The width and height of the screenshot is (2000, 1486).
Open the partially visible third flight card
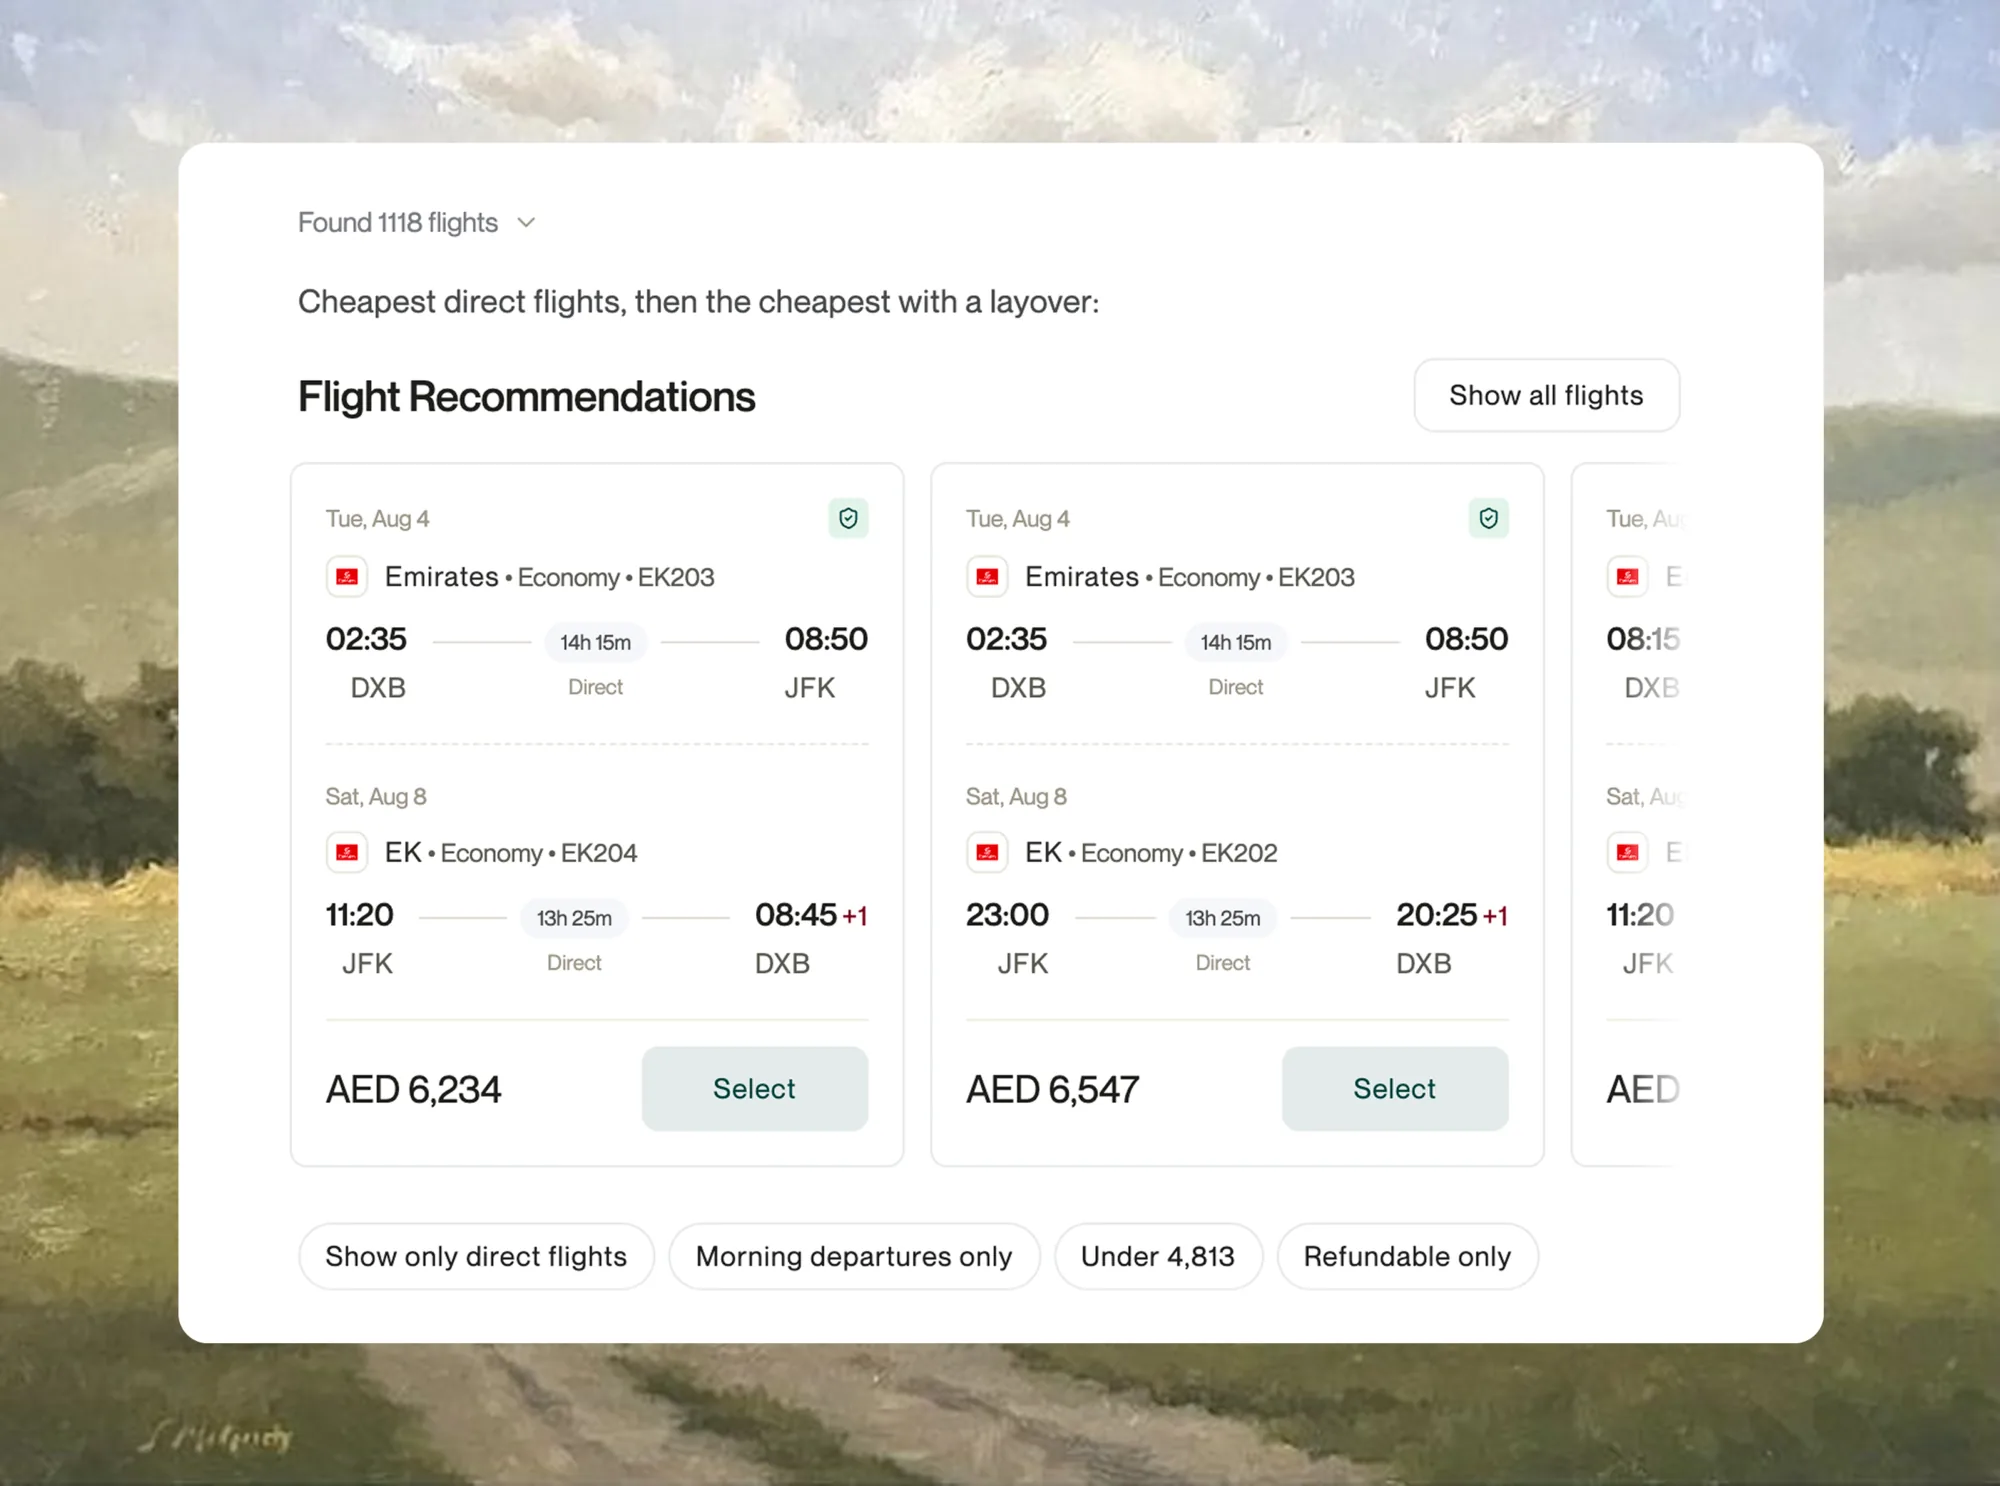point(1626,814)
